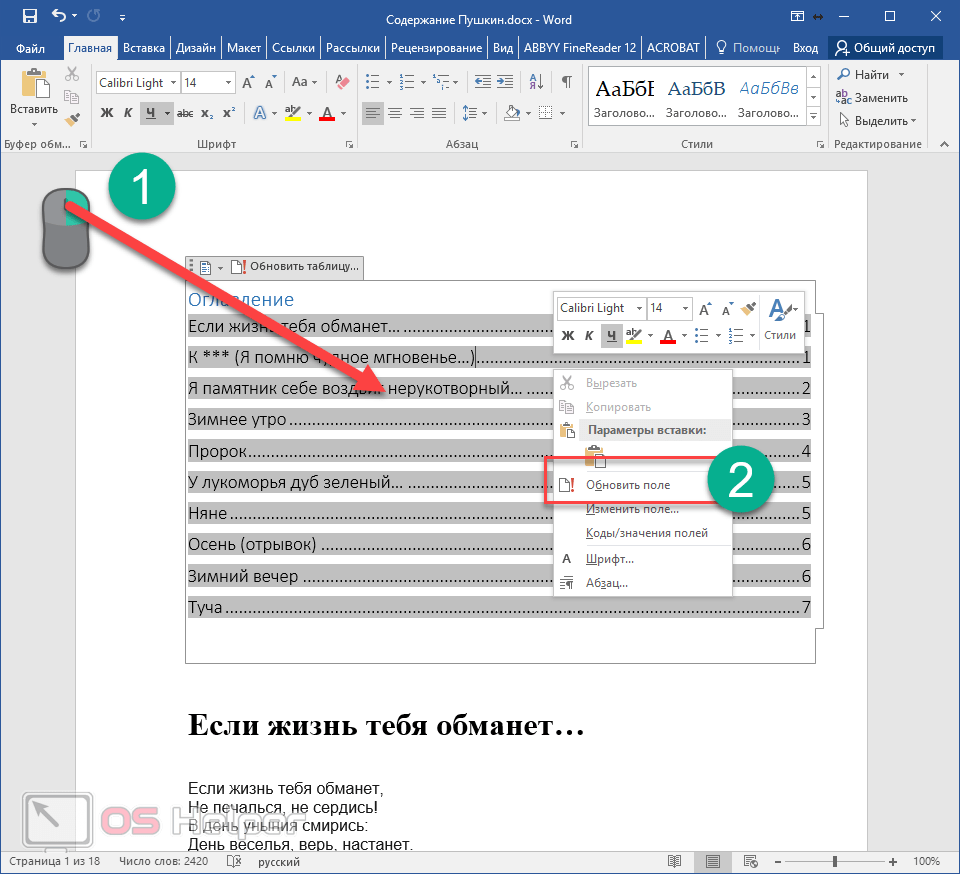This screenshot has height=874, width=960.
Task: Toggle underline (Ч) in the mini toolbar
Action: pyautogui.click(x=609, y=336)
